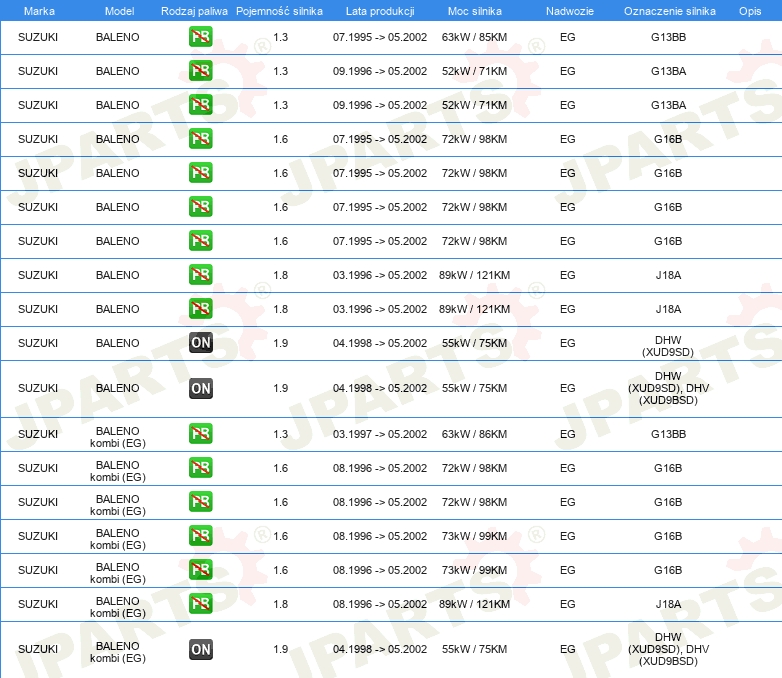Click EG body cell in 63kW / 86KM row
Image resolution: width=782 pixels, height=678 pixels.
pos(568,434)
